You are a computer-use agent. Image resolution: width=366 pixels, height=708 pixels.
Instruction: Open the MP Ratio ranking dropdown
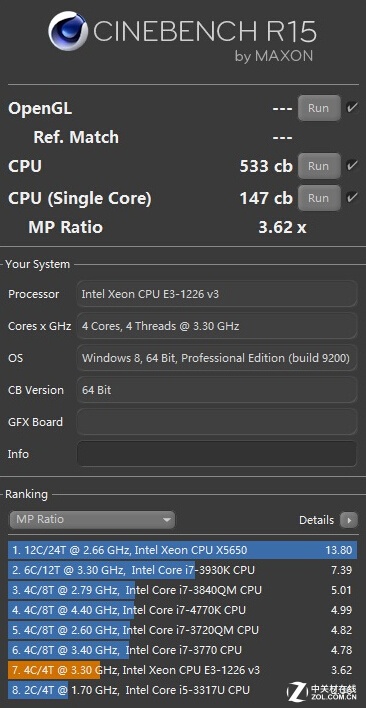(x=92, y=520)
